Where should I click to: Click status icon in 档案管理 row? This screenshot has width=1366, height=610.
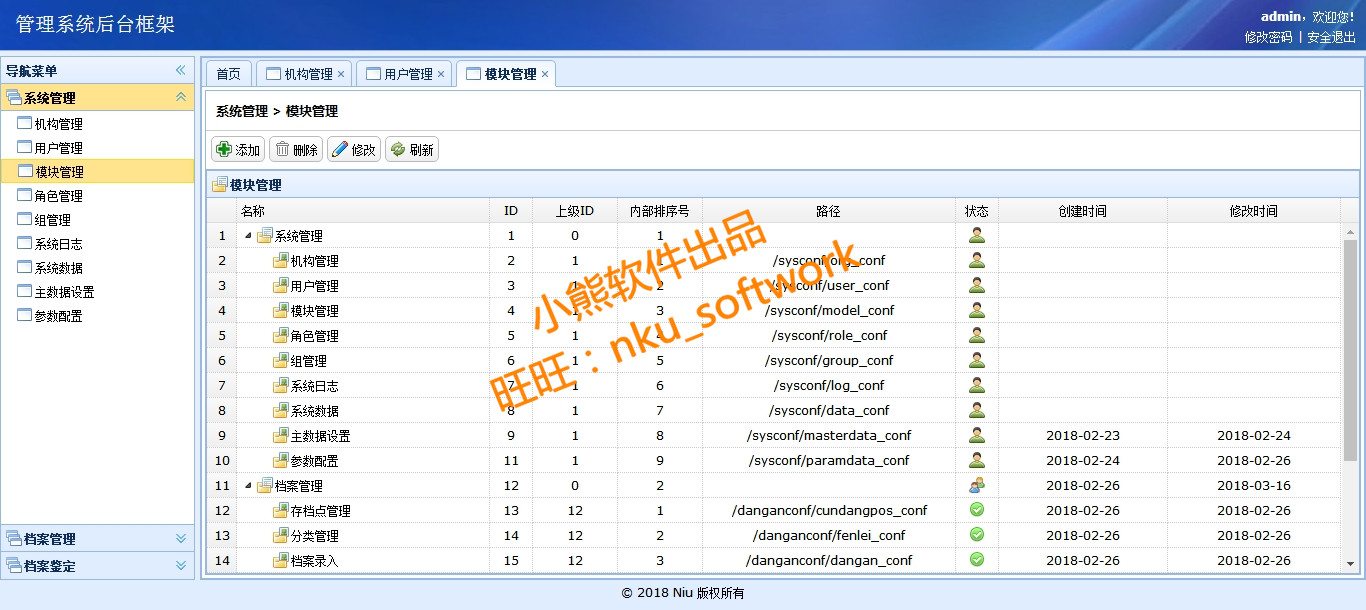click(x=977, y=485)
